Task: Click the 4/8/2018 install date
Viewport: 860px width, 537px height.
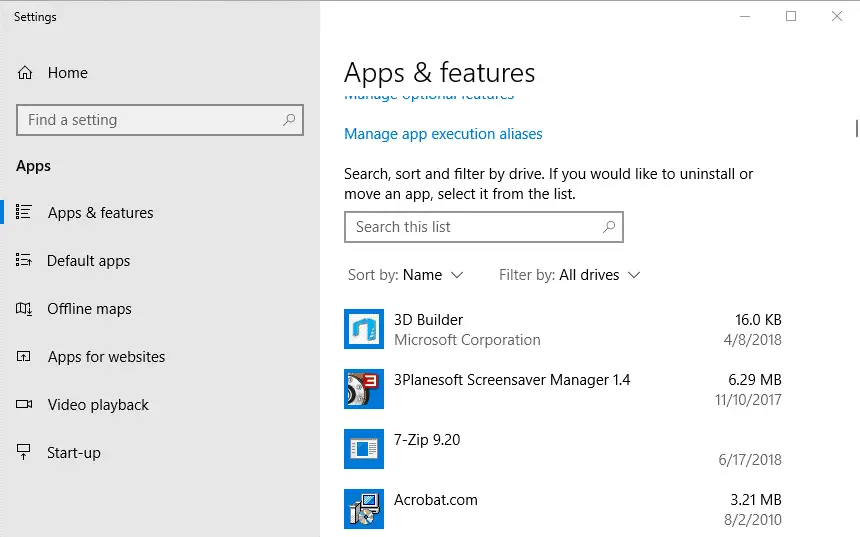Action: (x=752, y=340)
